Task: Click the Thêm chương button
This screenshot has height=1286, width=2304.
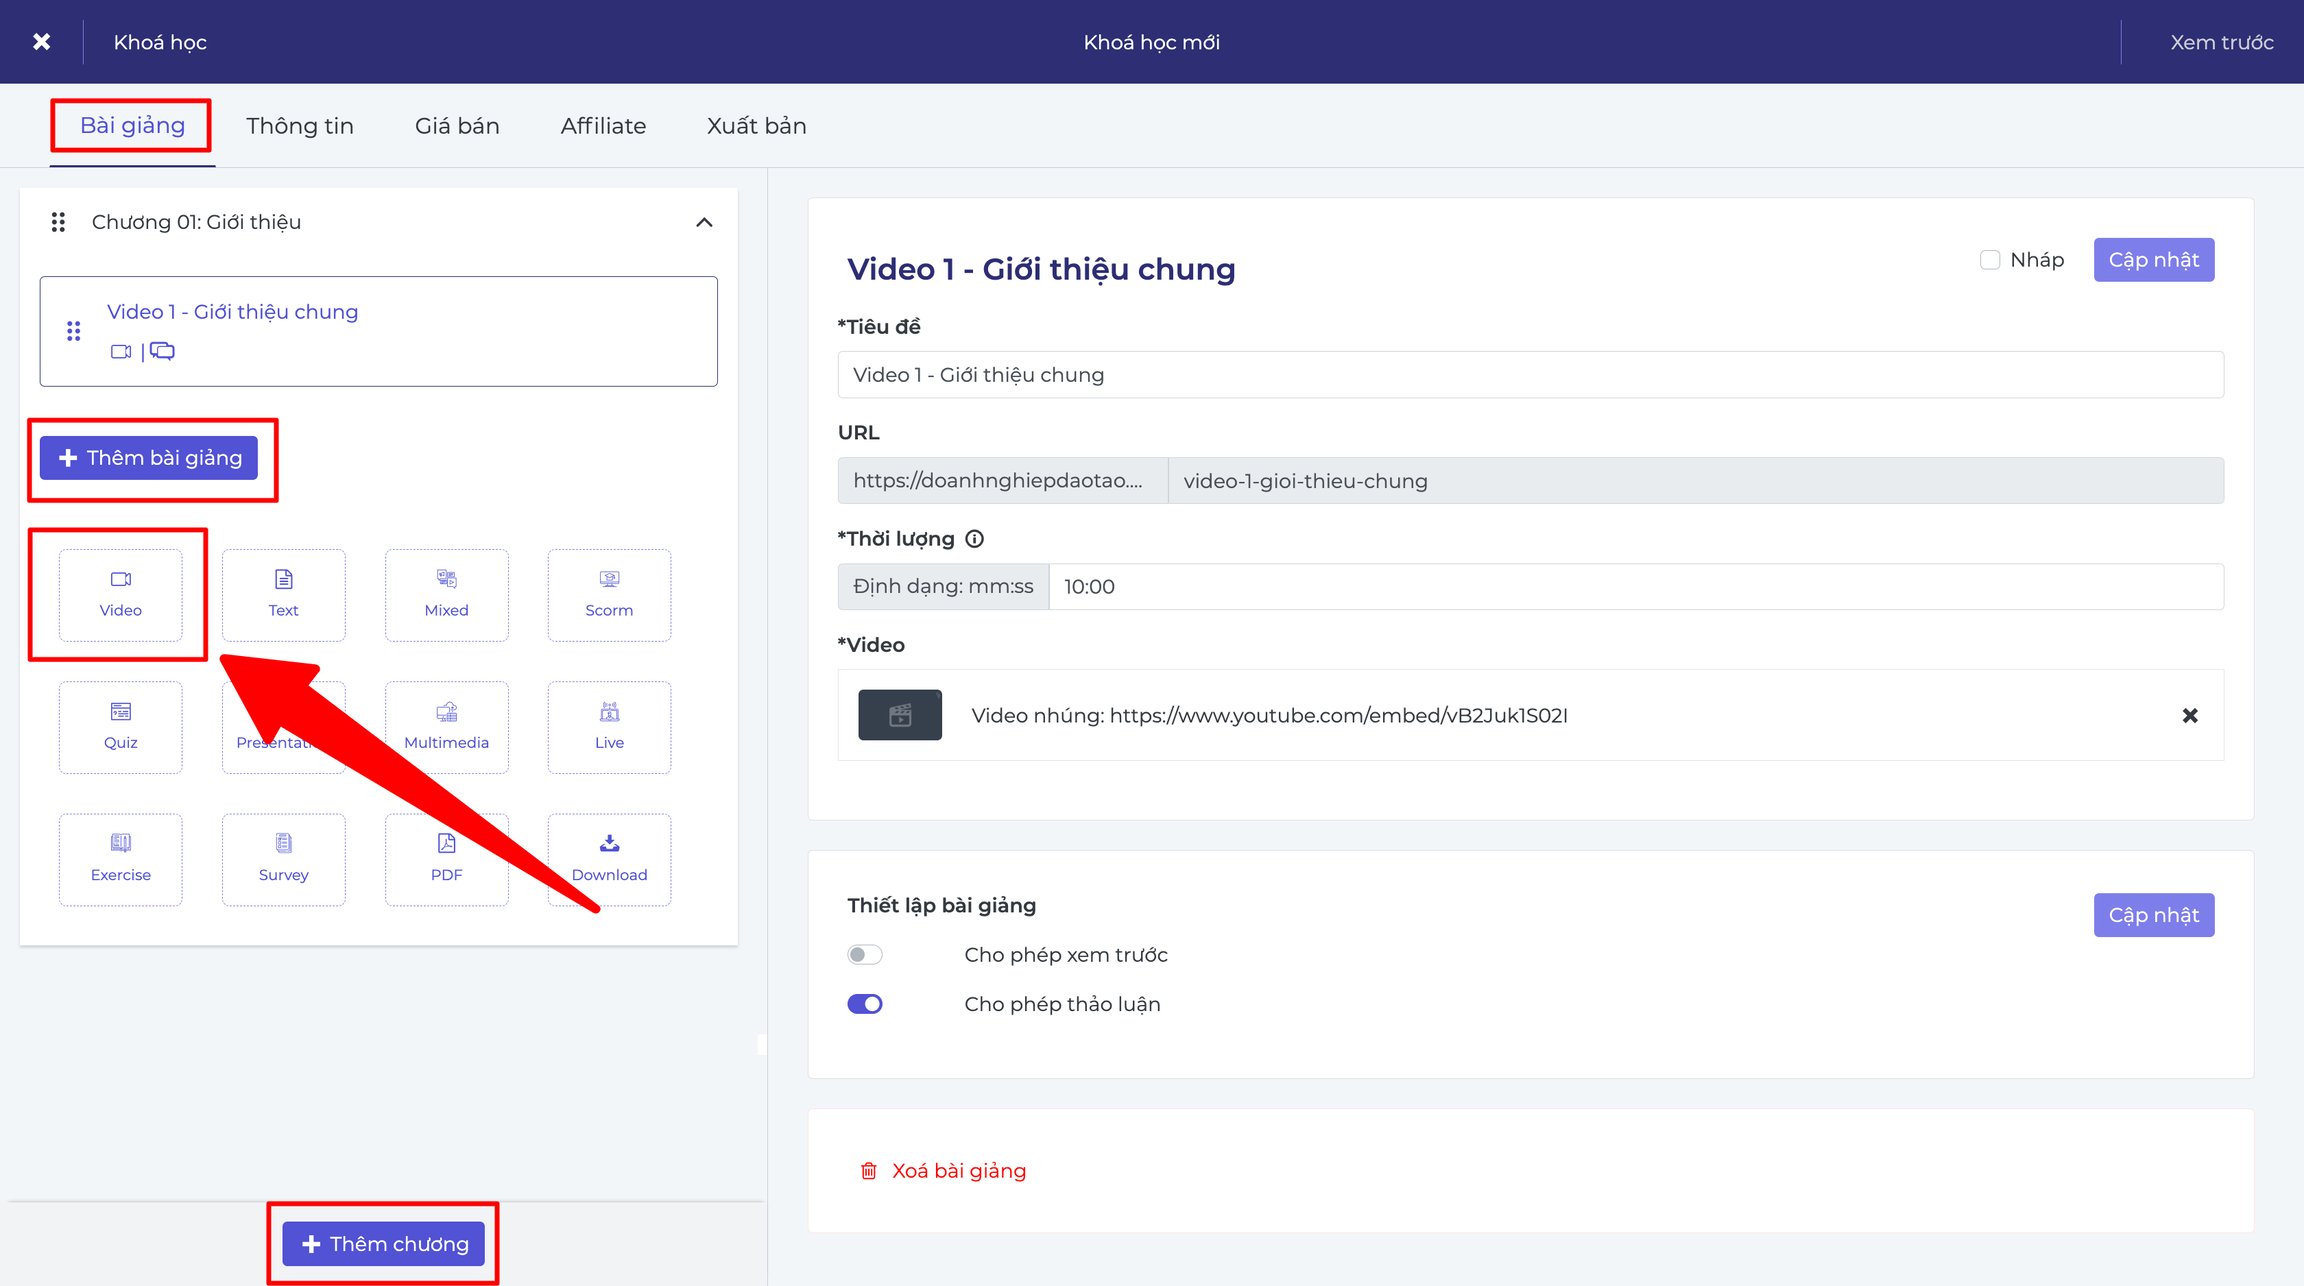Action: click(383, 1243)
